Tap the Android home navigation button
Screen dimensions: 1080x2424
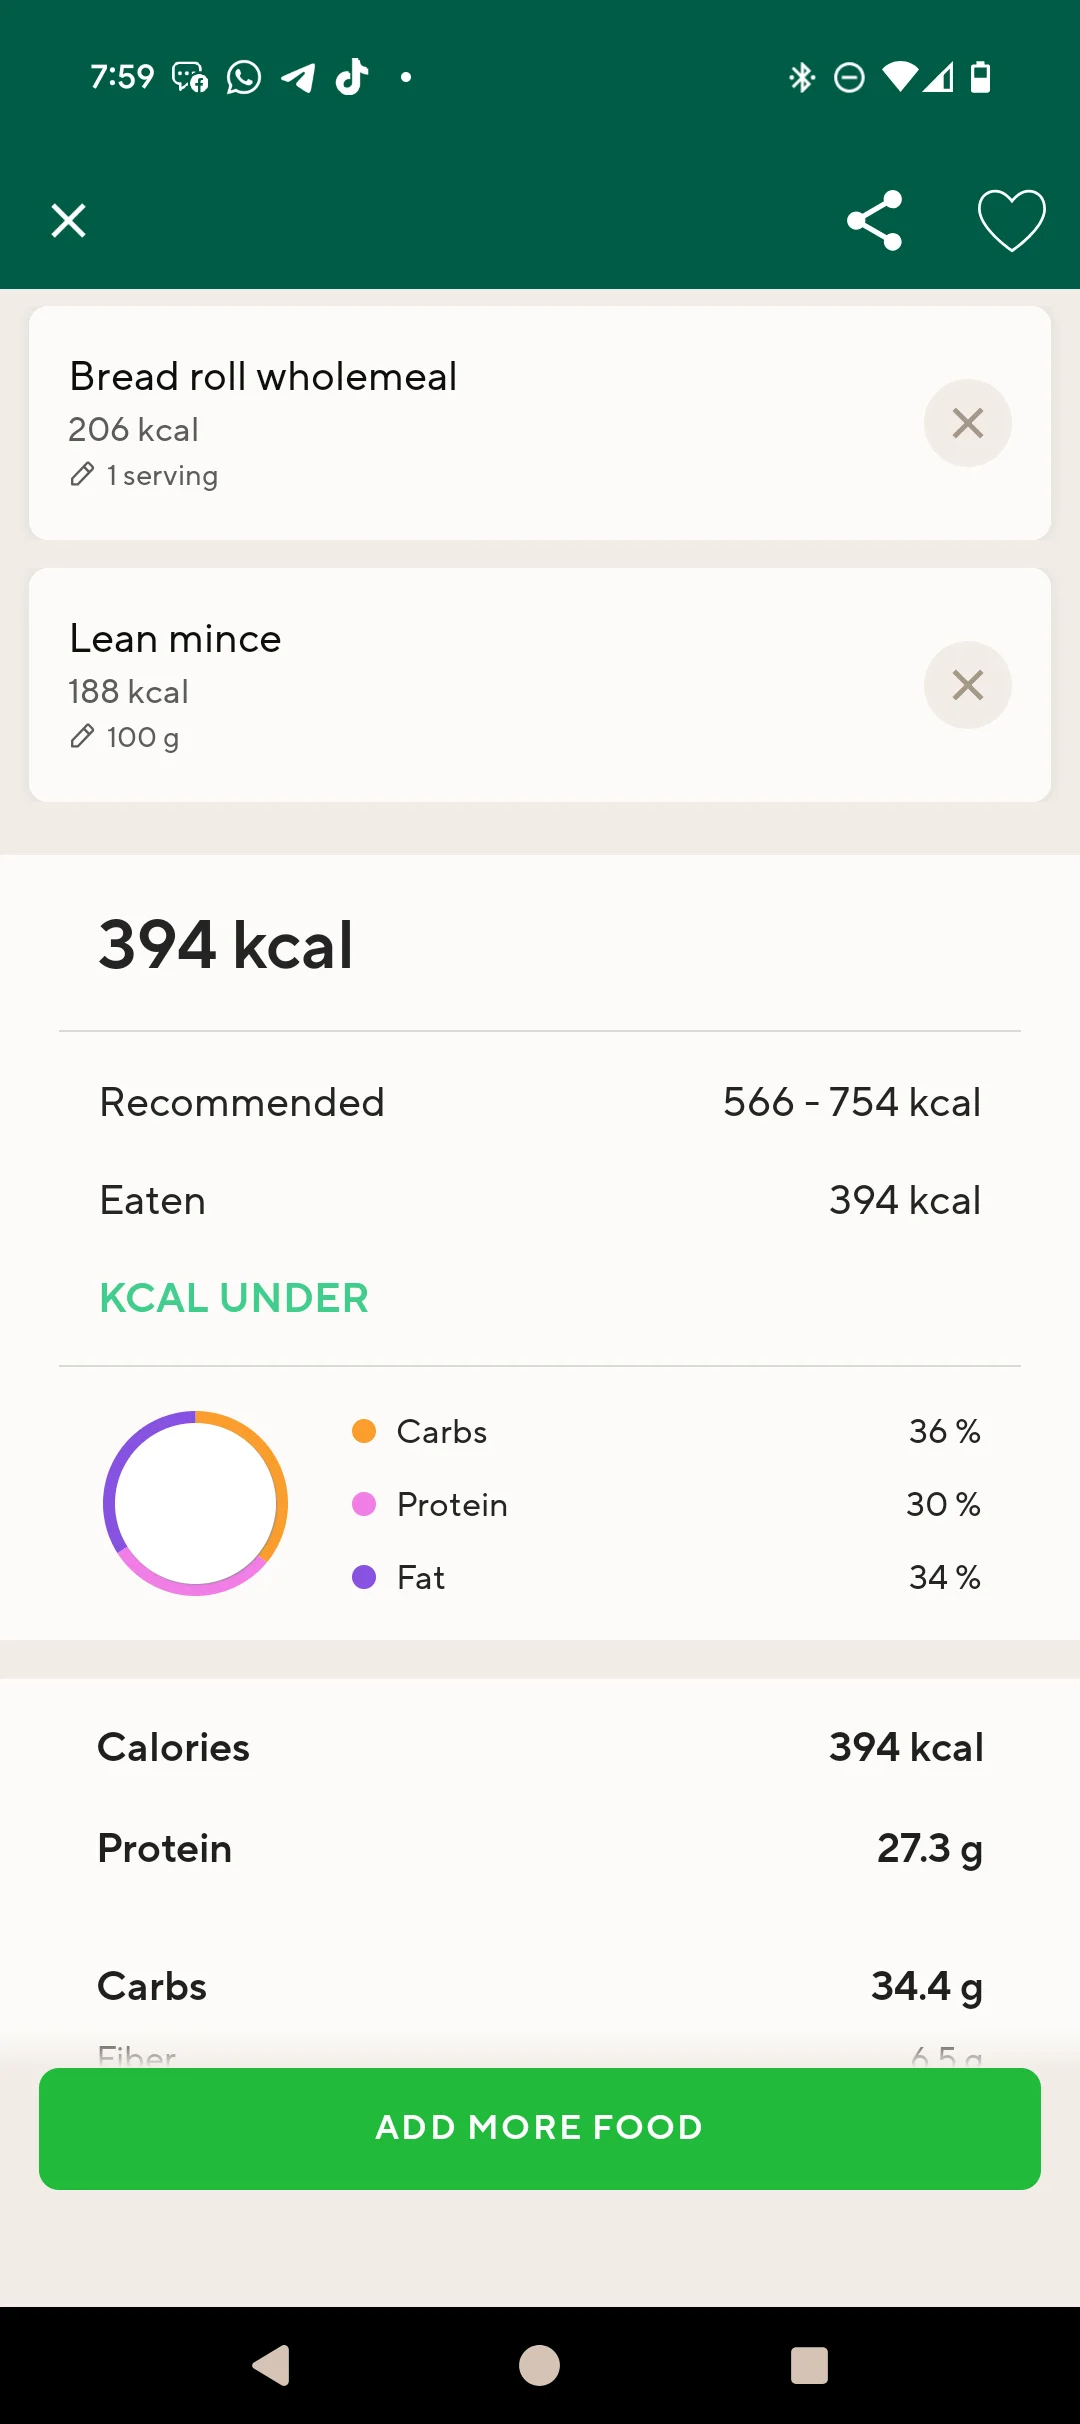coord(540,2366)
